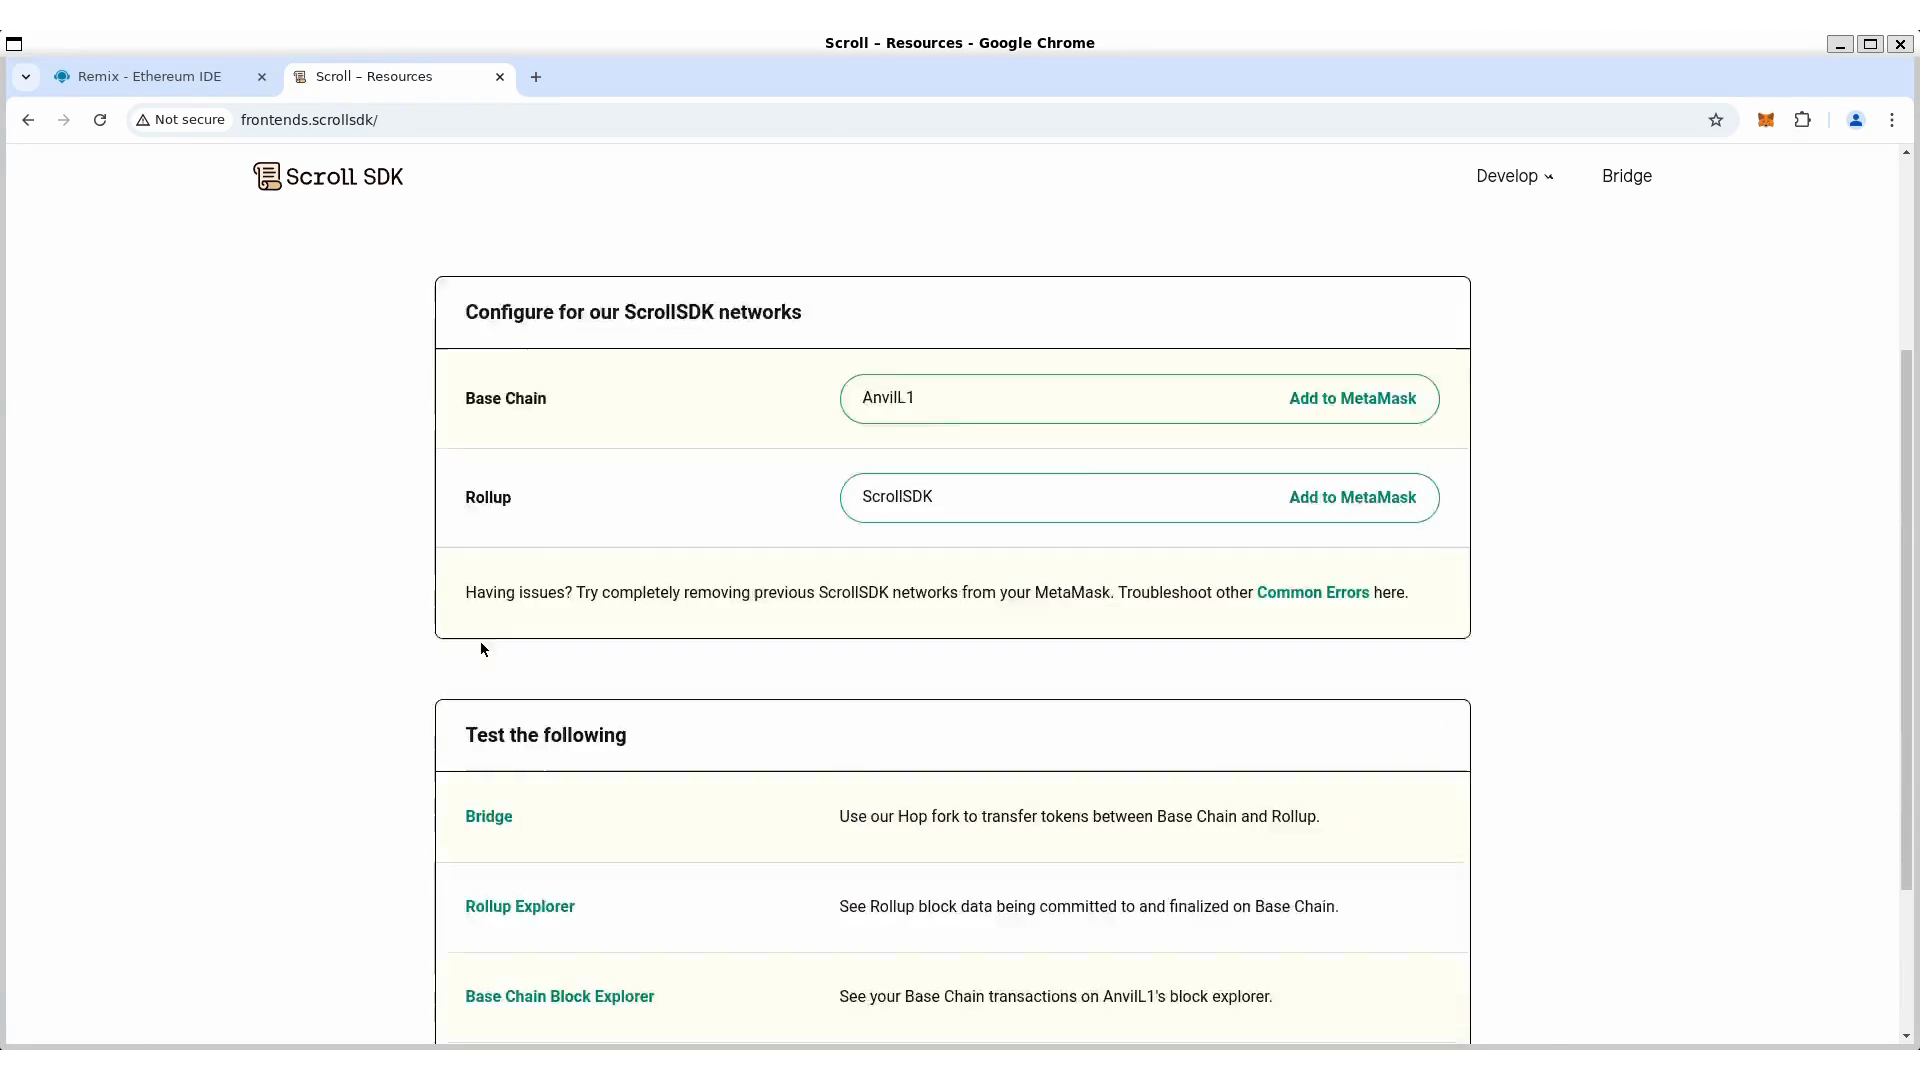Image resolution: width=1920 pixels, height=1080 pixels.
Task: Minimize the Chrome window
Action: 1840,44
